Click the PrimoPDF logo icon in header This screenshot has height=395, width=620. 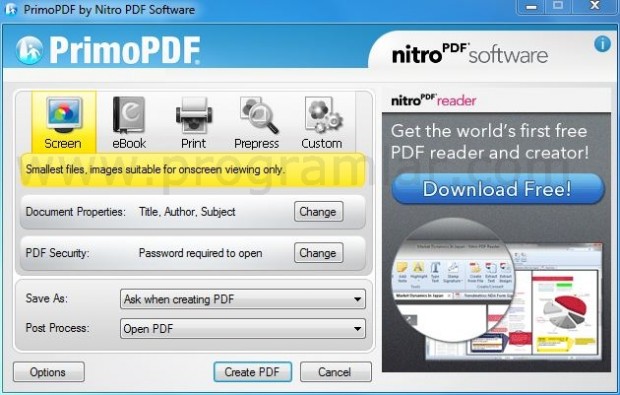[x=29, y=50]
